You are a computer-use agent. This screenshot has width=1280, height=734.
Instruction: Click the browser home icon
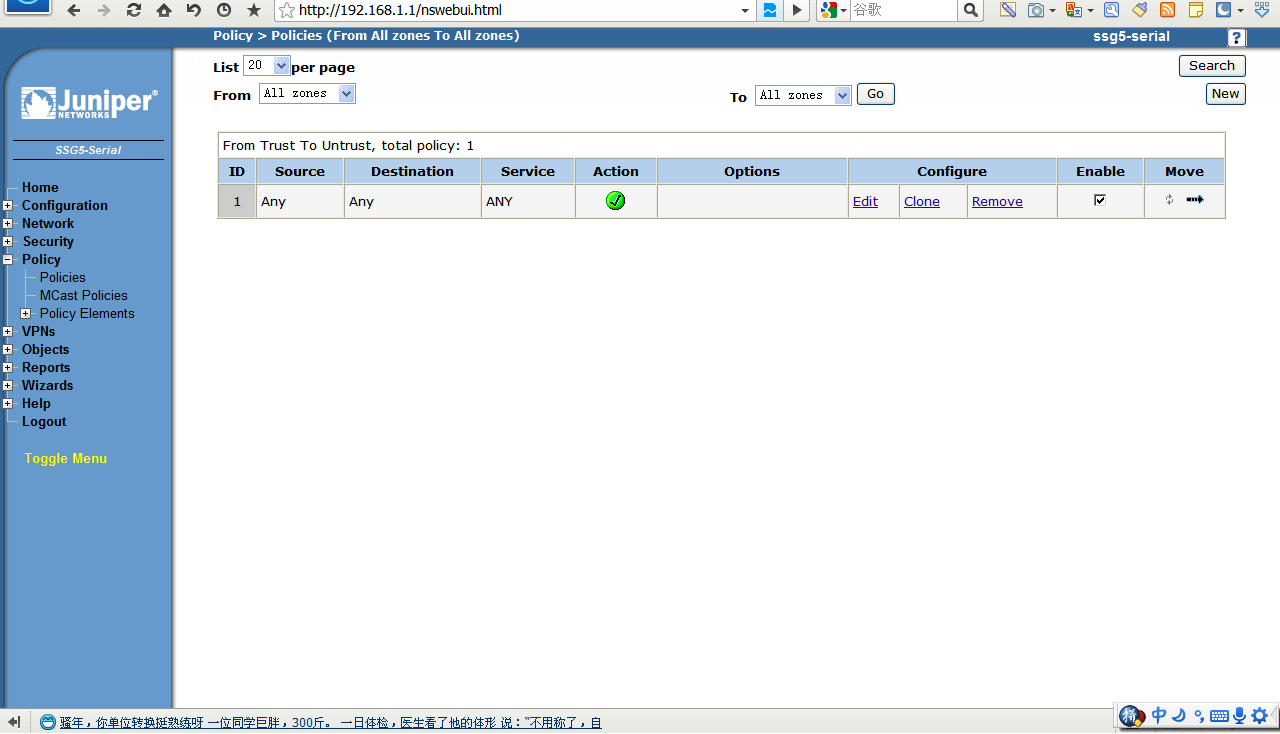pyautogui.click(x=164, y=11)
